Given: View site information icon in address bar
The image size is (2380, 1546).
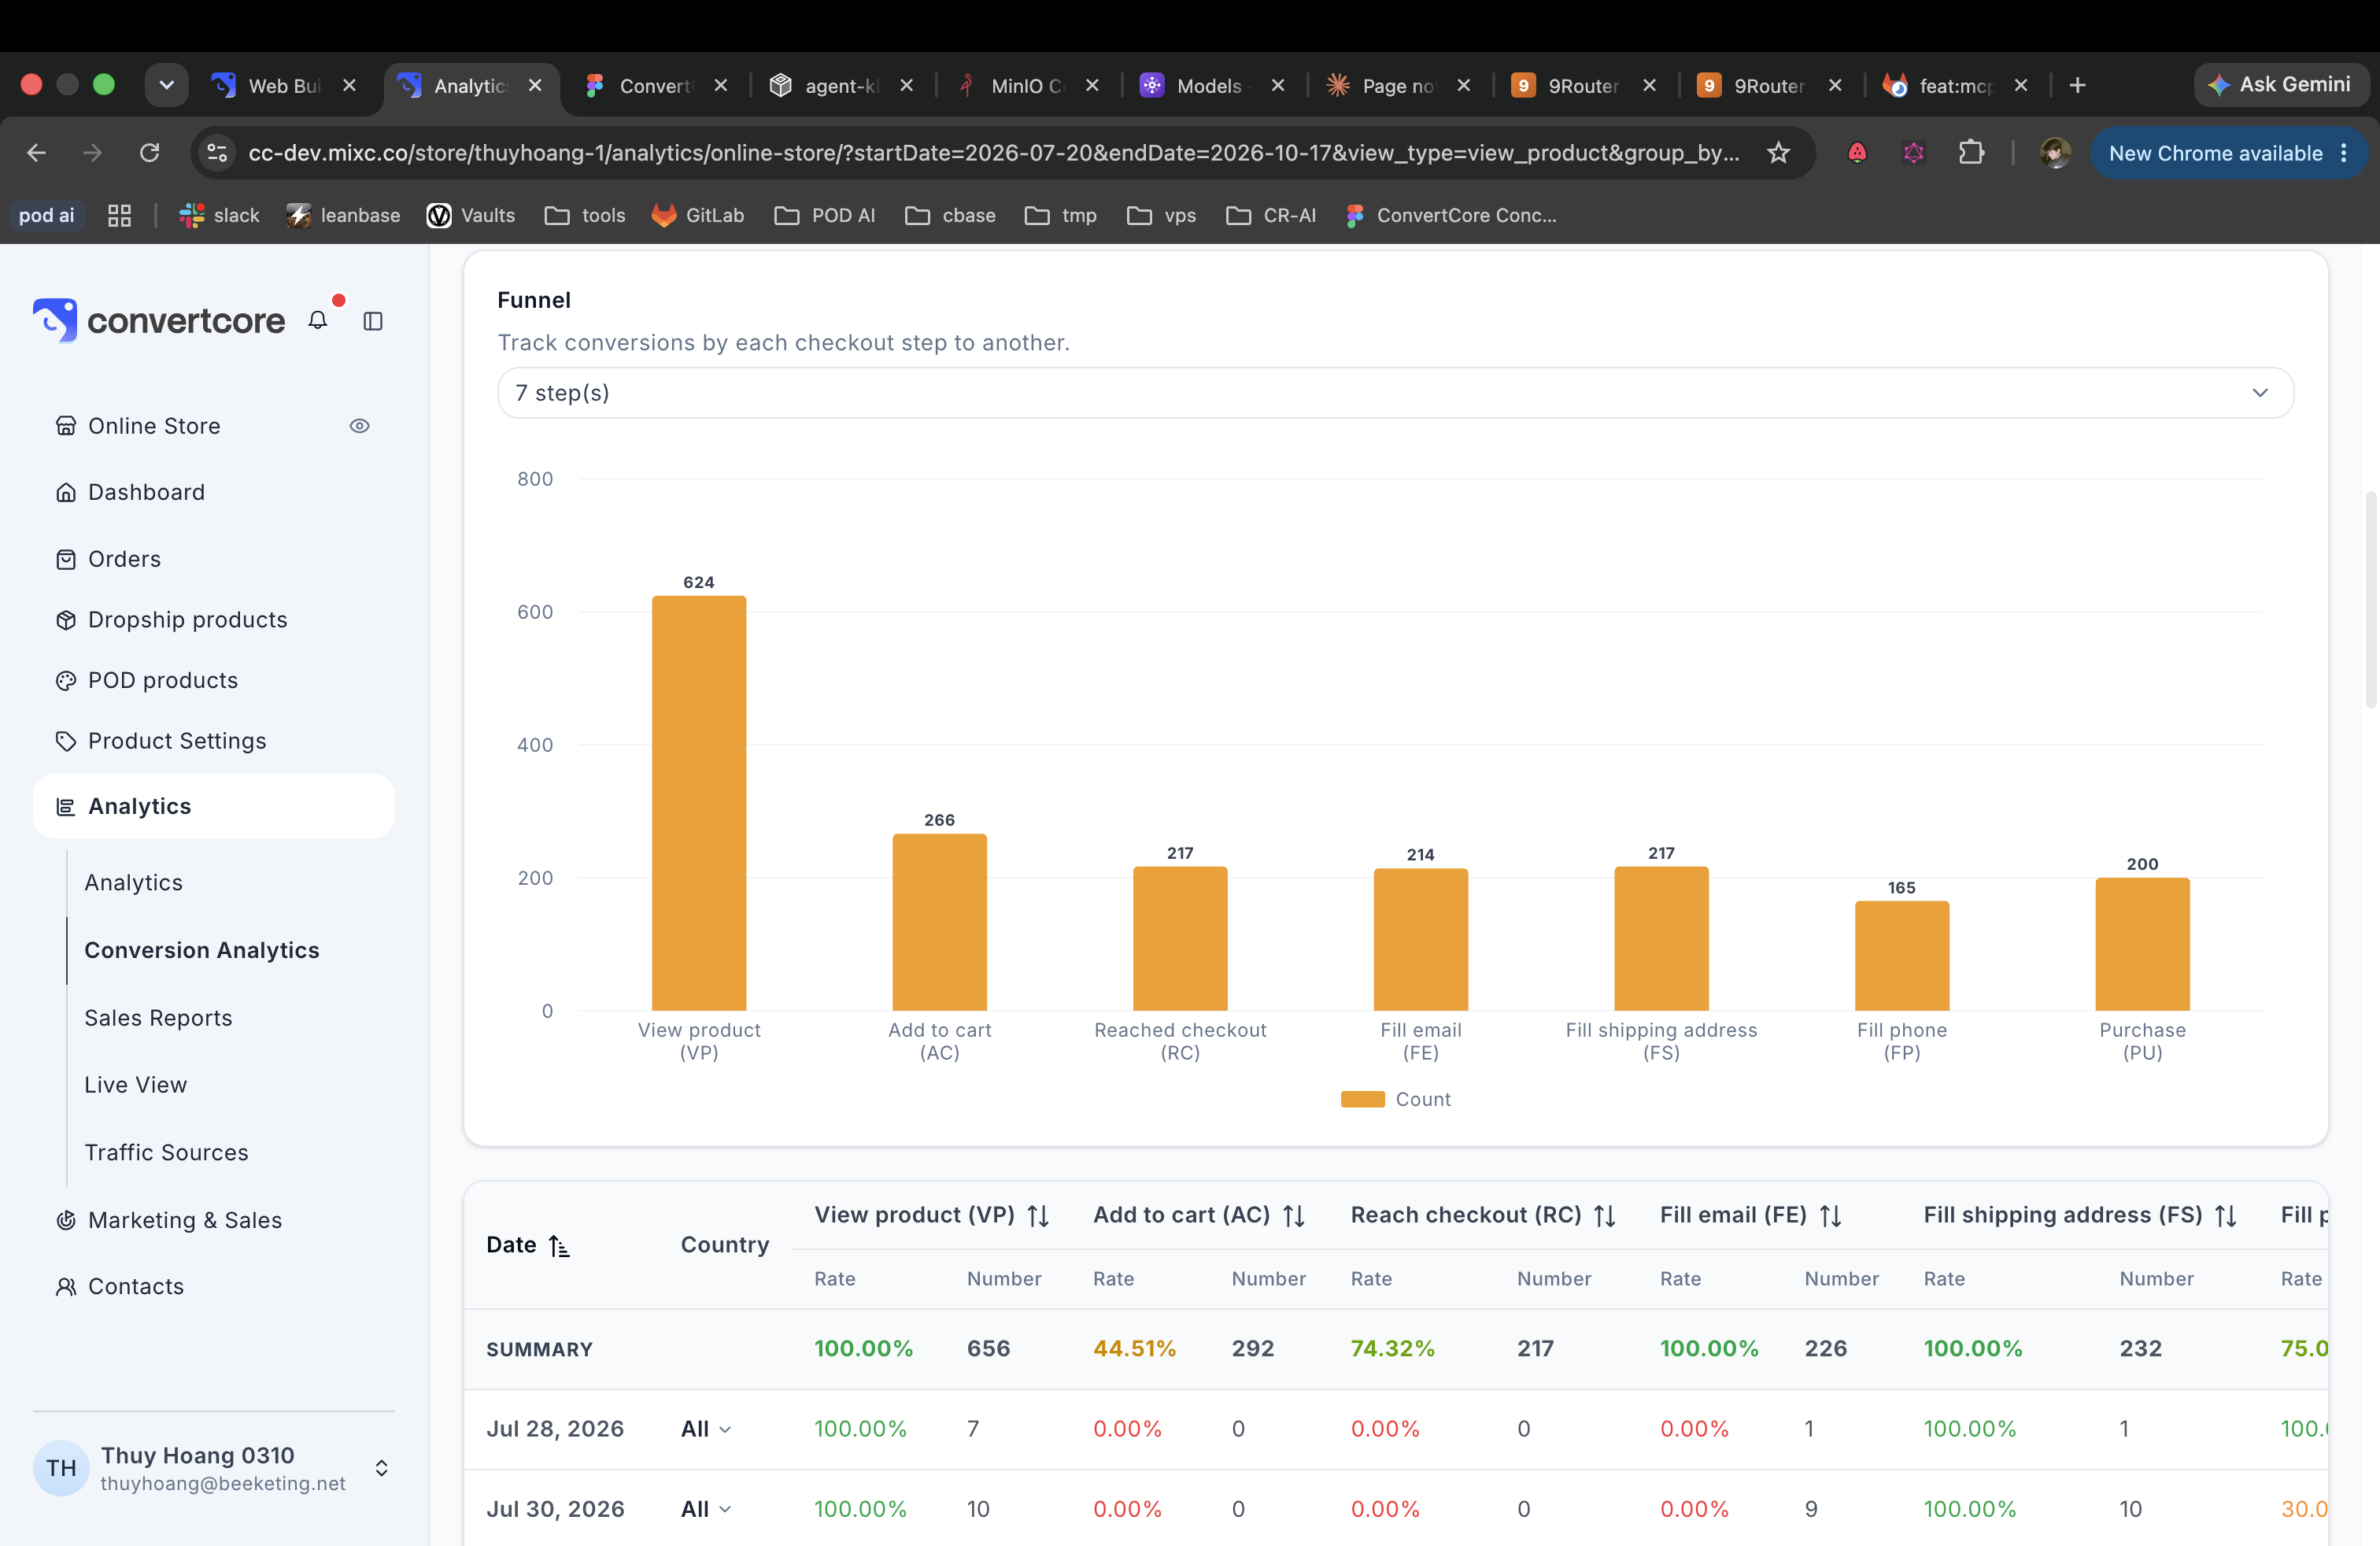Looking at the screenshot, I should point(217,153).
